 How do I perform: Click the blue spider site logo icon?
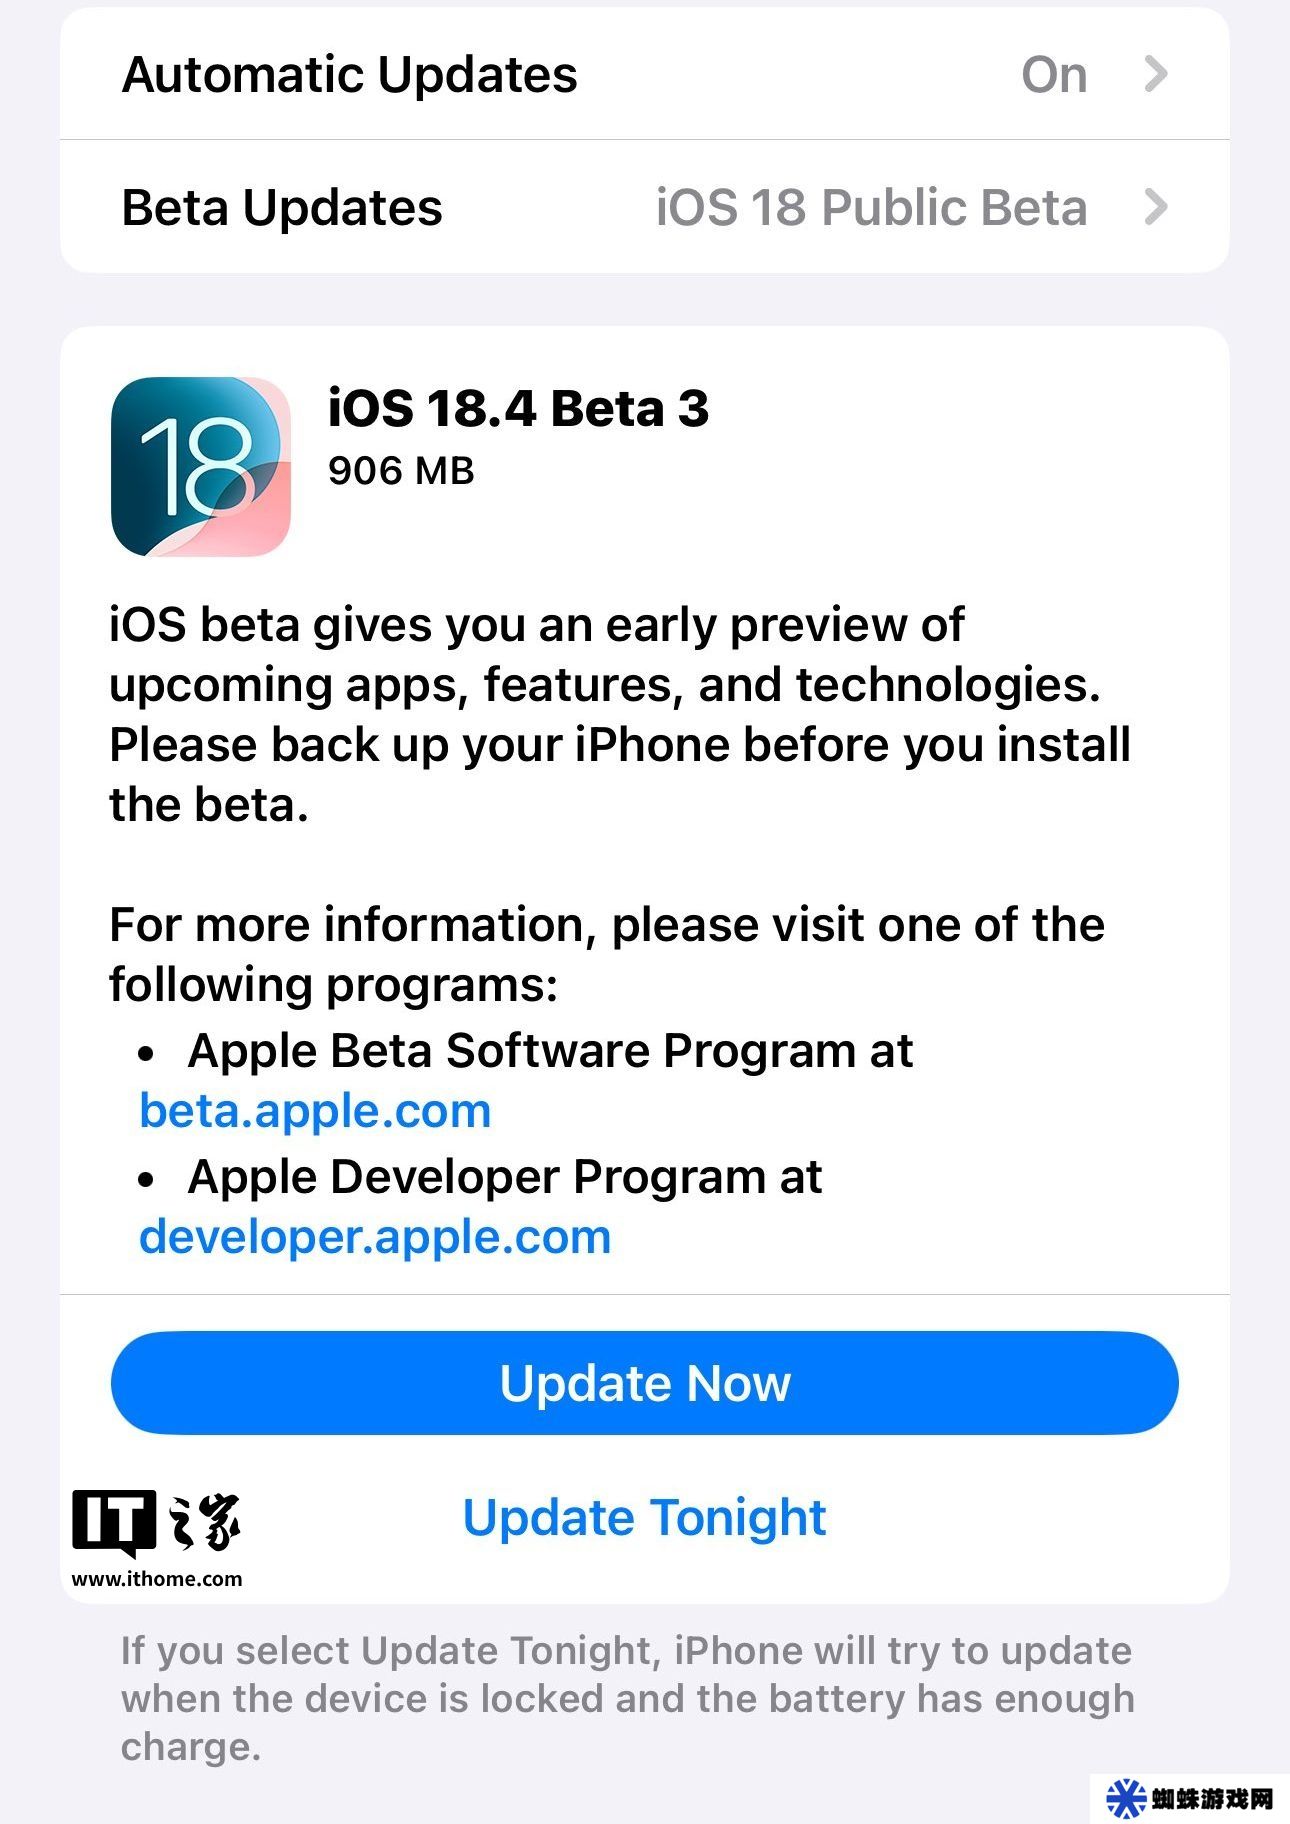click(1126, 1798)
